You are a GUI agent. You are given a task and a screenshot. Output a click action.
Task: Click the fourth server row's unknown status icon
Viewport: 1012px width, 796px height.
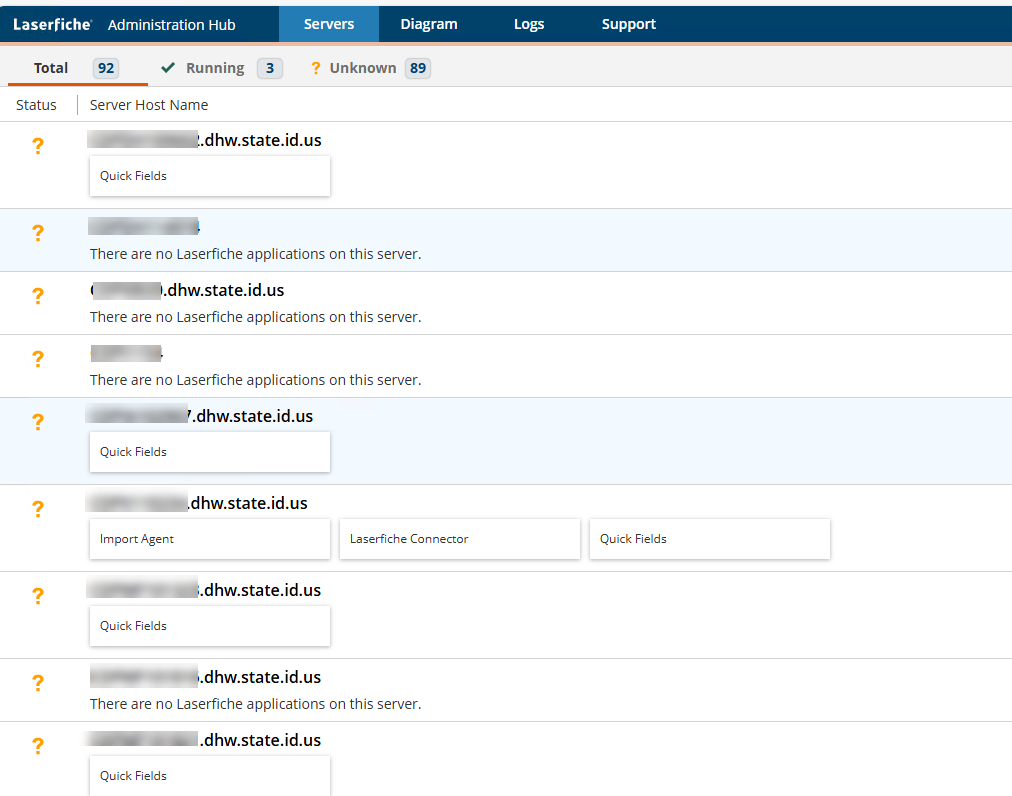(x=38, y=358)
